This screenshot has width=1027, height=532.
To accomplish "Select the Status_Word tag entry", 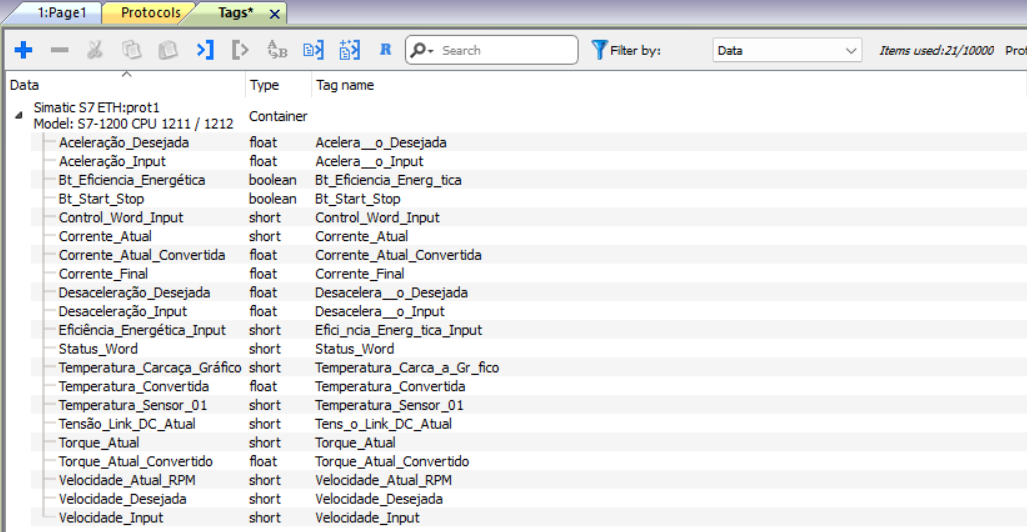I will pyautogui.click(x=98, y=349).
